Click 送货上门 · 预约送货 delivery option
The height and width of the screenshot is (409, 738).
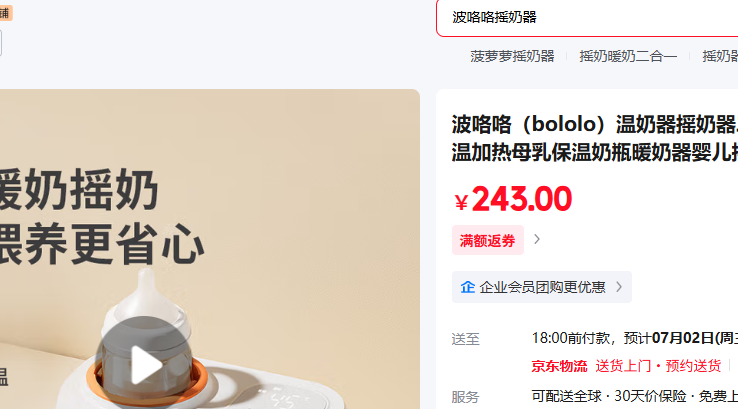point(658,366)
